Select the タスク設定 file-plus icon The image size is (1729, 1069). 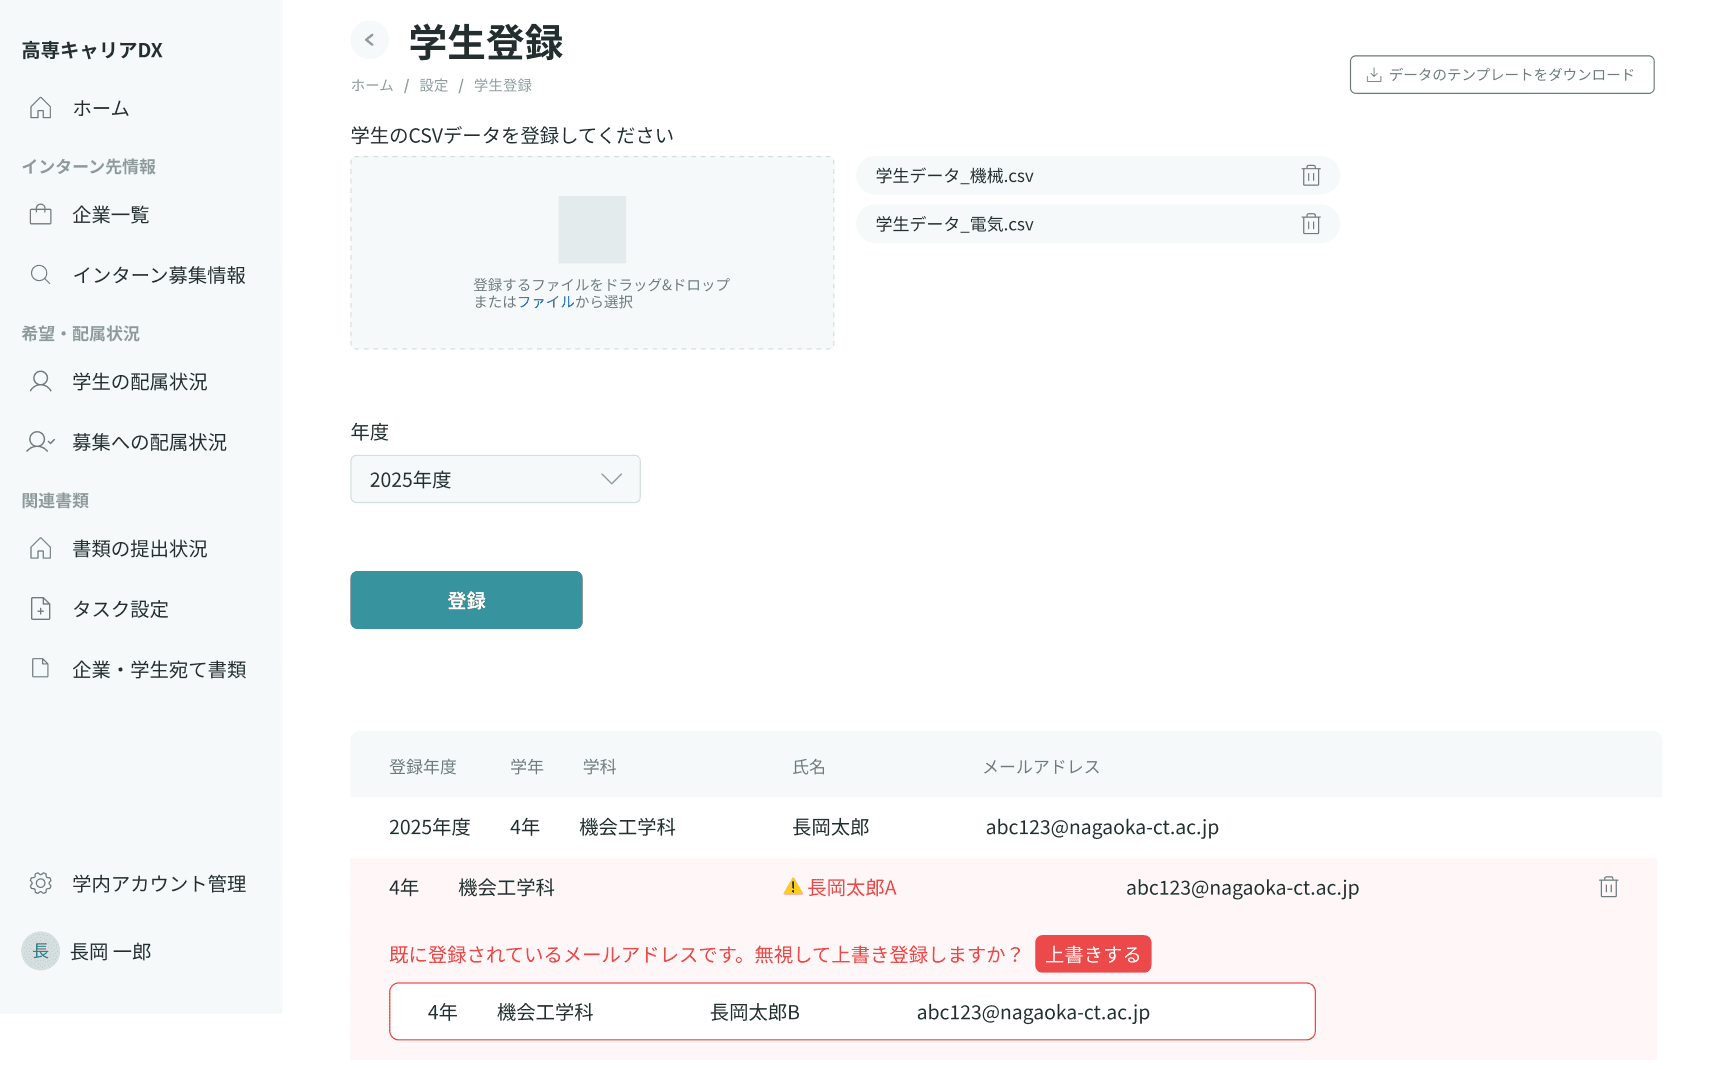(x=40, y=608)
